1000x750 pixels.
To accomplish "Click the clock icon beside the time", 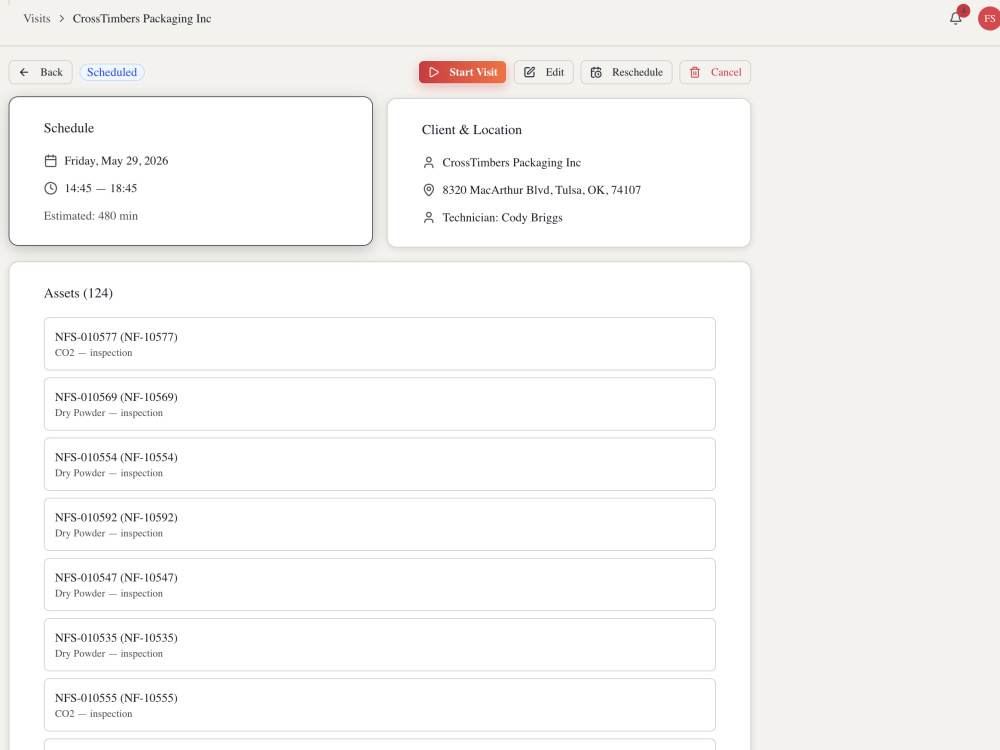I will click(x=50, y=188).
